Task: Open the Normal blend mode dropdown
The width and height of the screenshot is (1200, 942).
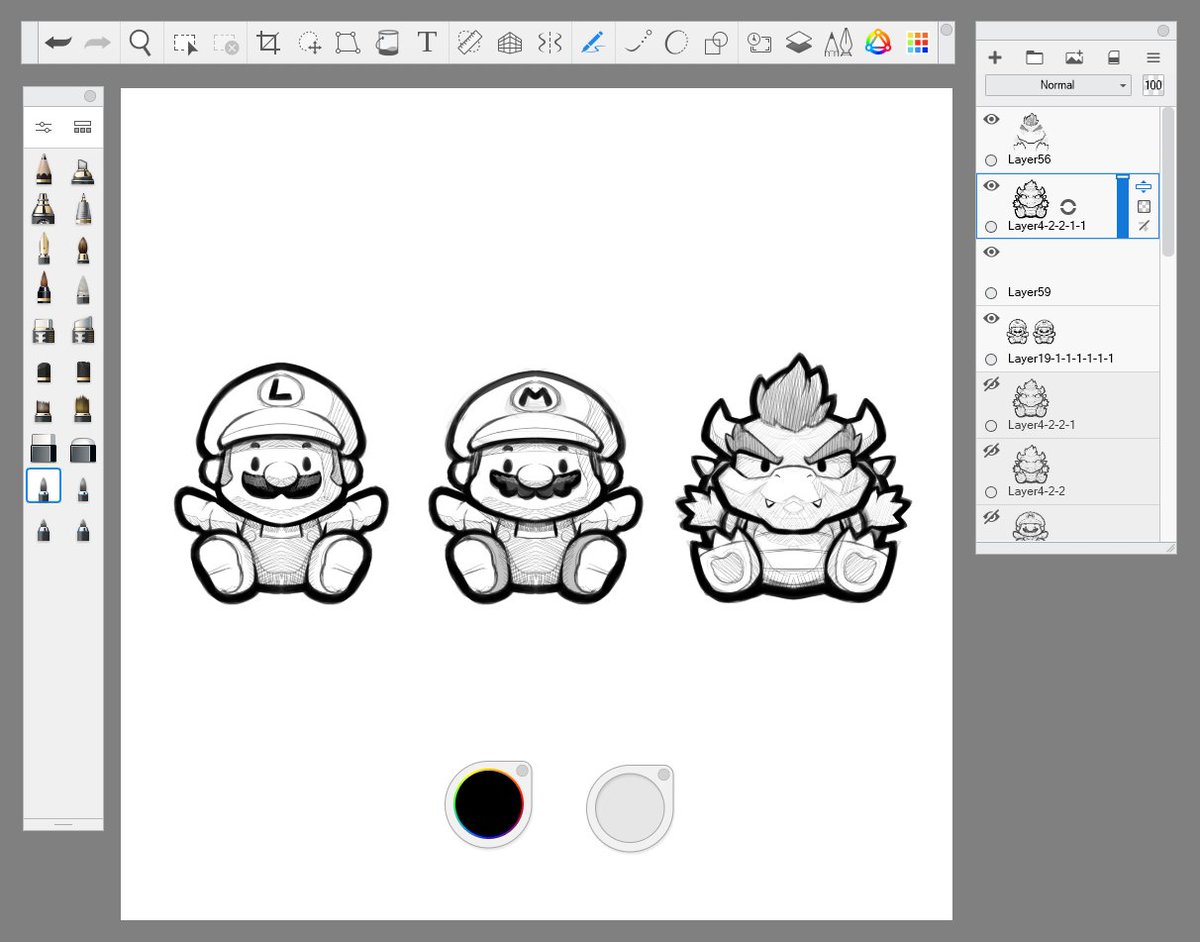Action: coord(1058,85)
